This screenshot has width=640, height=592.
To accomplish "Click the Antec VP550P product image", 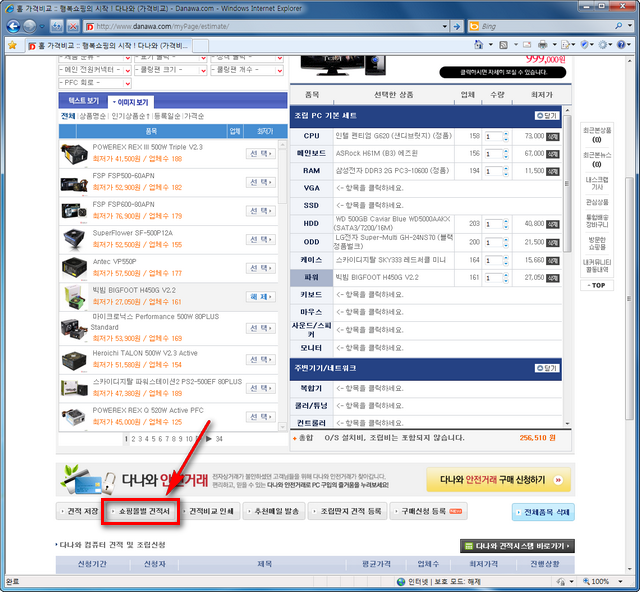I will tap(74, 268).
